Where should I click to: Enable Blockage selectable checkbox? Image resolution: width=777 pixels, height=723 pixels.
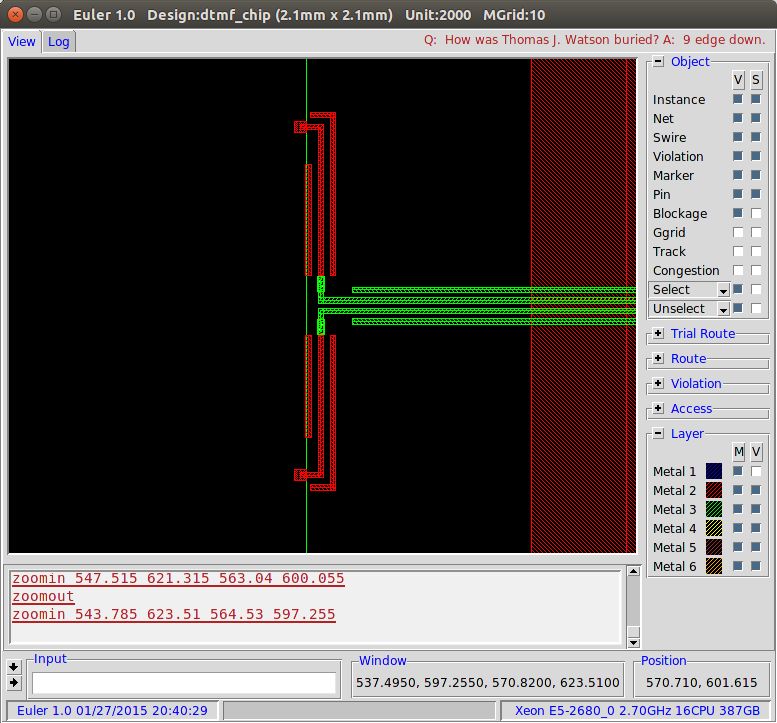point(756,213)
